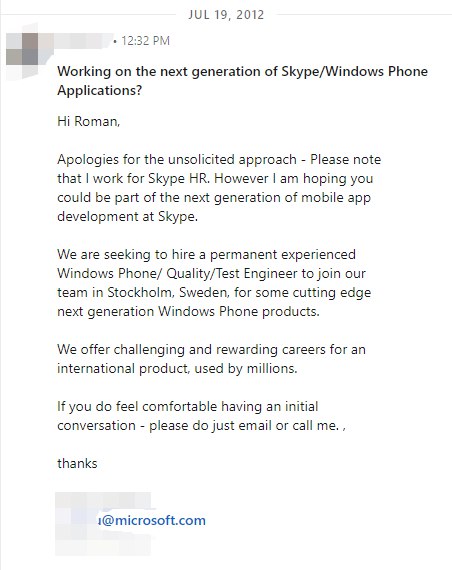The image size is (452, 570).
Task: Click the Apologies for the unsolicited approach line
Action: (219, 159)
